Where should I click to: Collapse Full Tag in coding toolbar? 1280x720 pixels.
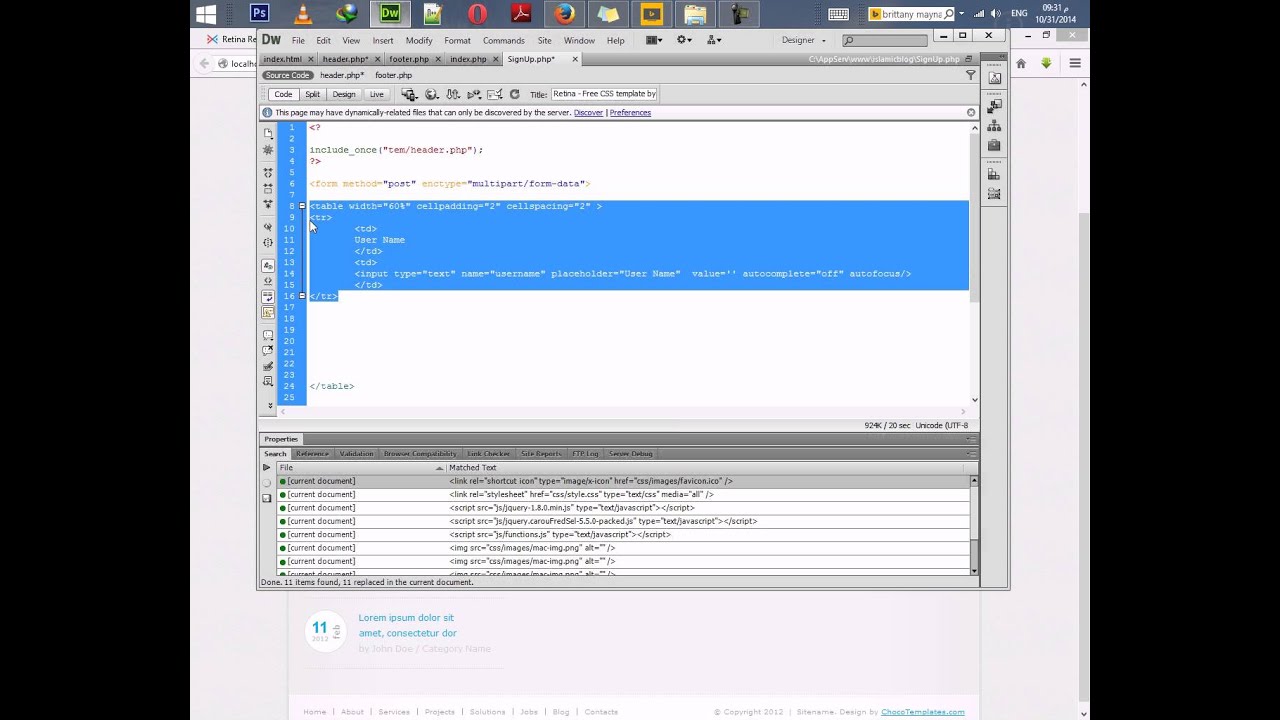click(x=268, y=172)
